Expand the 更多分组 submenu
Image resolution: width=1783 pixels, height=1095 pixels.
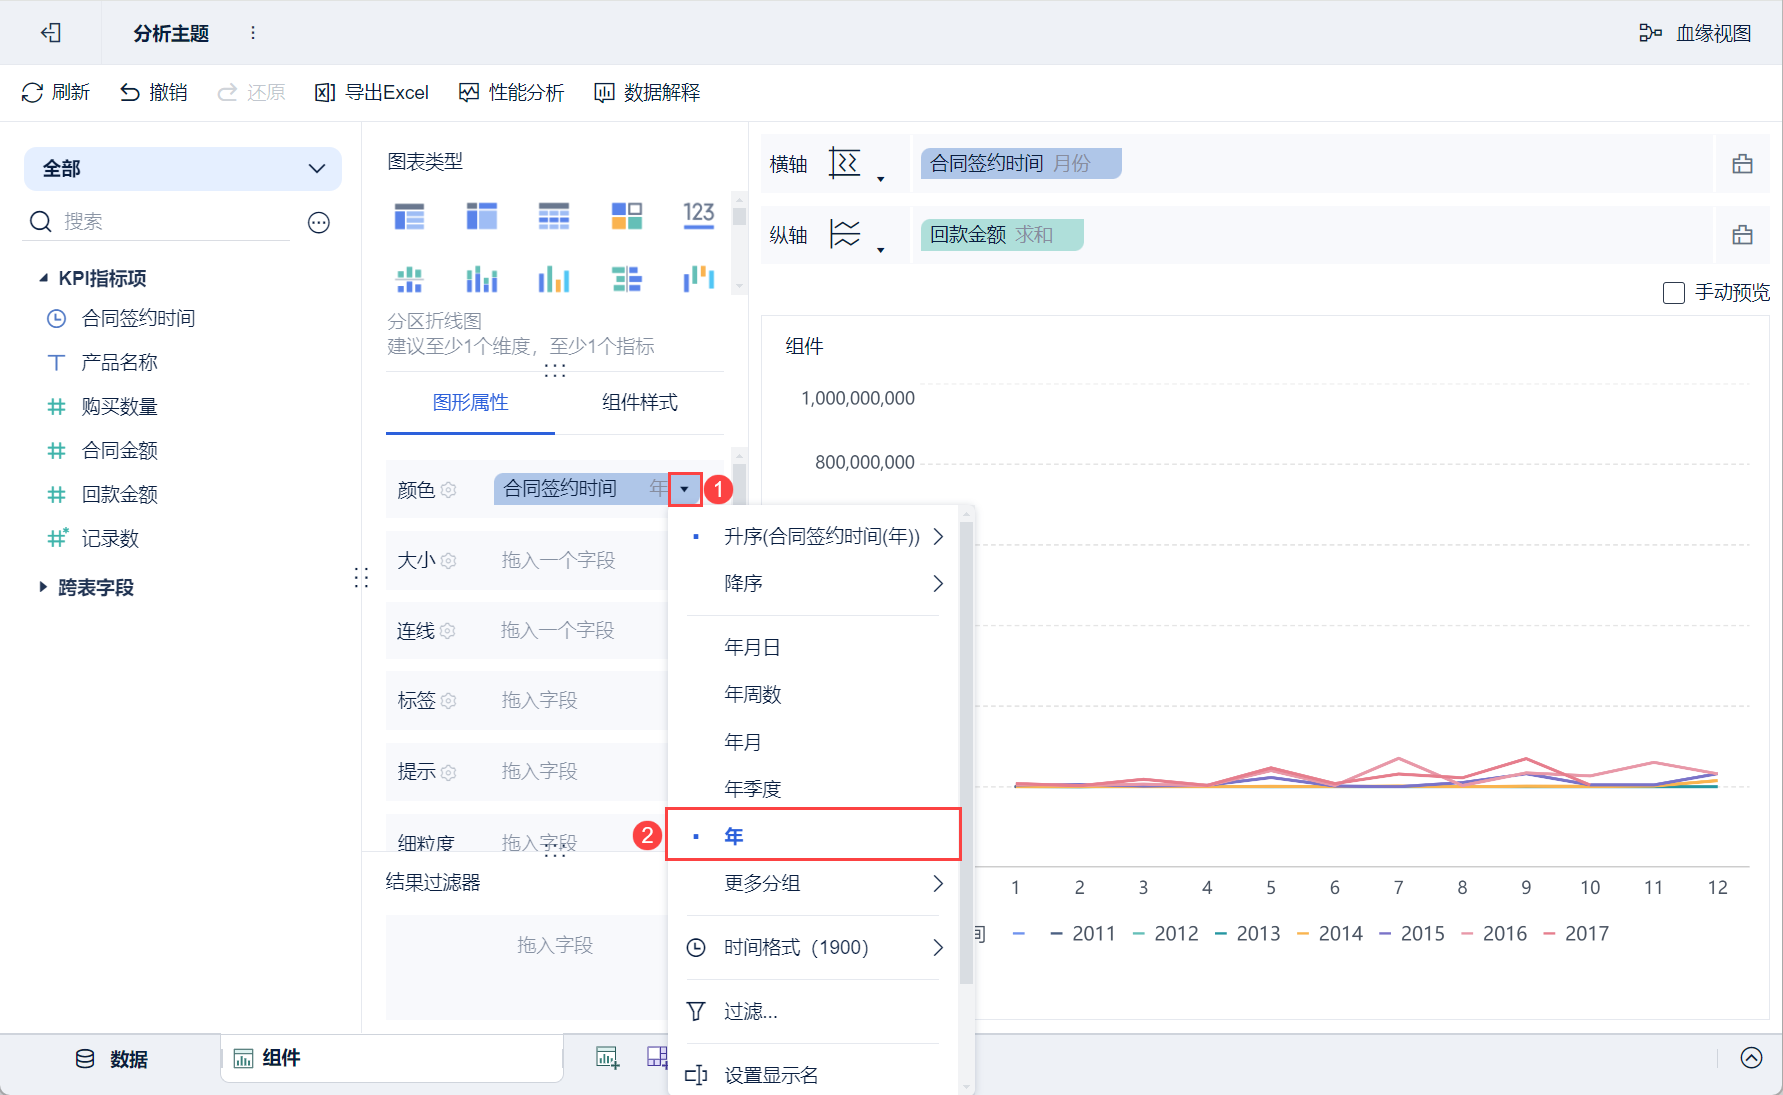pos(814,884)
